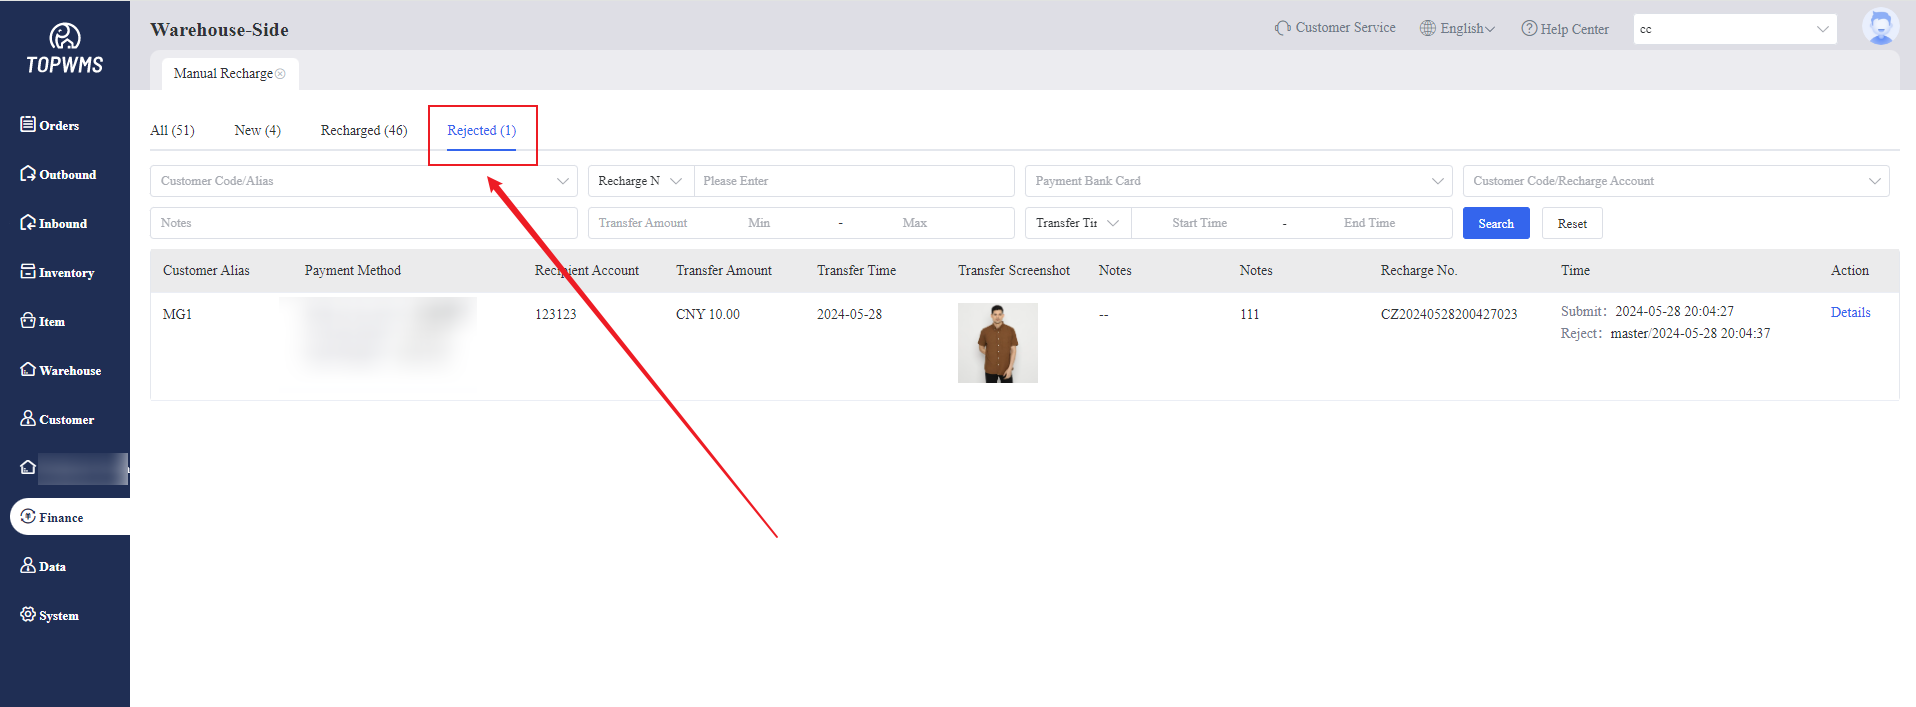Expand the English language dropdown
The height and width of the screenshot is (707, 1916).
1457,28
